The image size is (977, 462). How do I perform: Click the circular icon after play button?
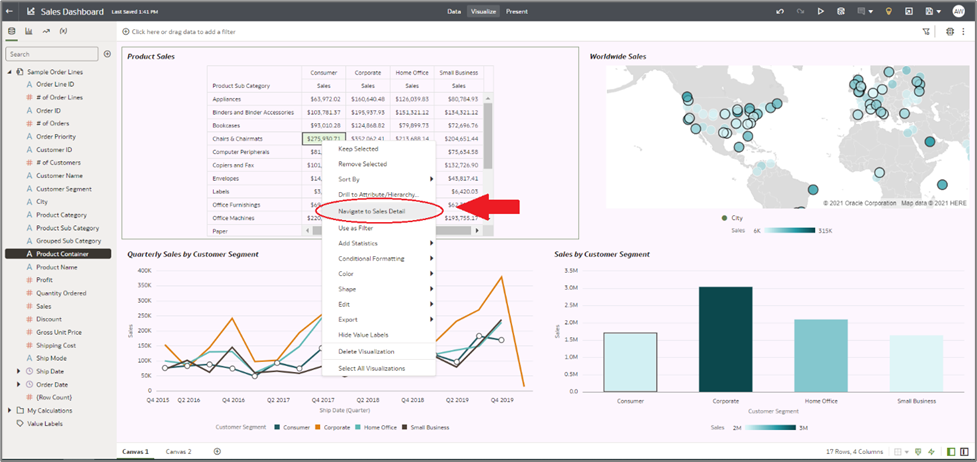tap(841, 11)
